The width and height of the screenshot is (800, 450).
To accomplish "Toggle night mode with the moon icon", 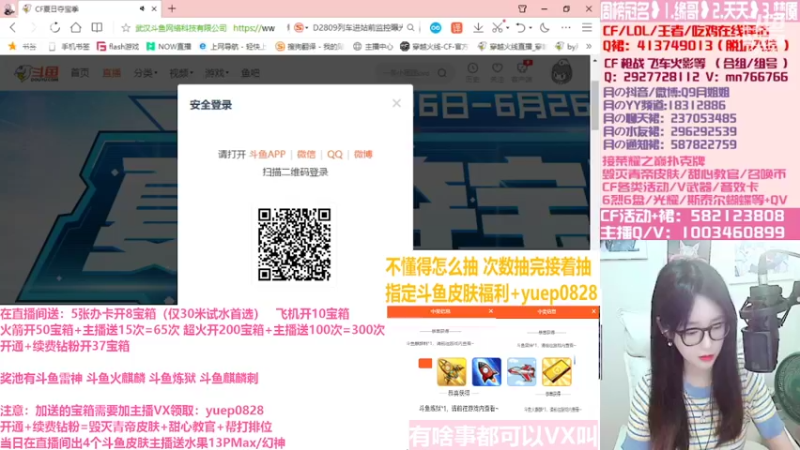I will 544,28.
